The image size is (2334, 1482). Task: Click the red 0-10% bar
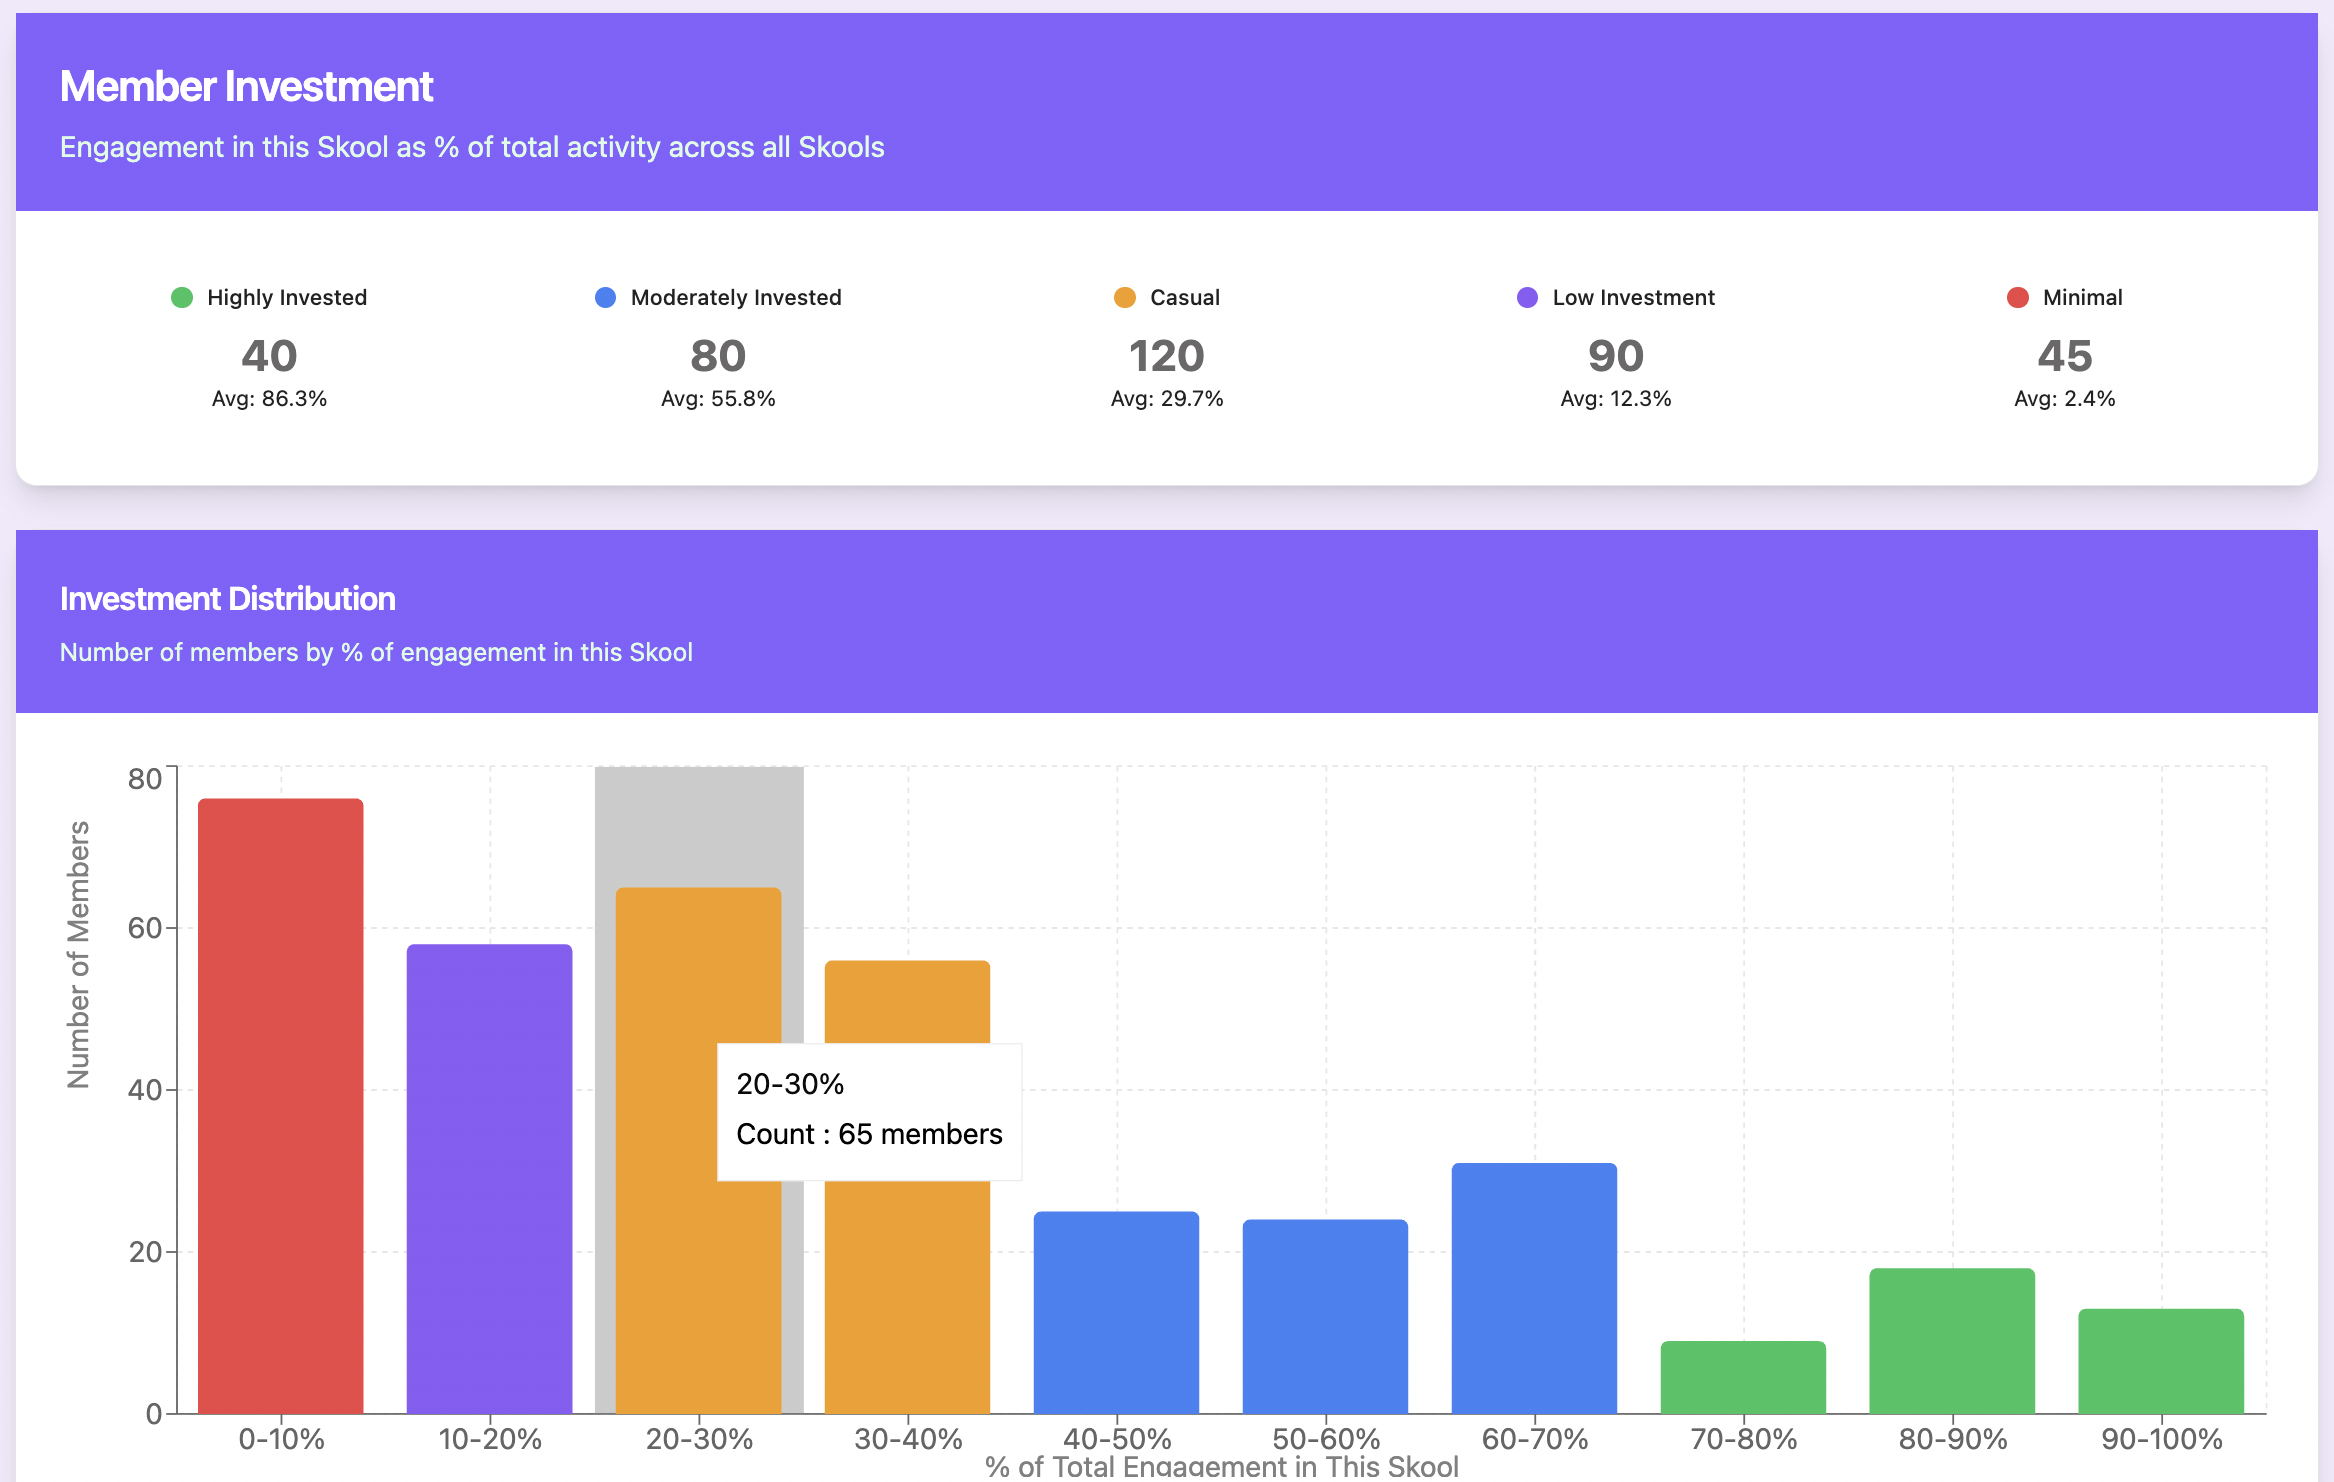(x=280, y=1105)
